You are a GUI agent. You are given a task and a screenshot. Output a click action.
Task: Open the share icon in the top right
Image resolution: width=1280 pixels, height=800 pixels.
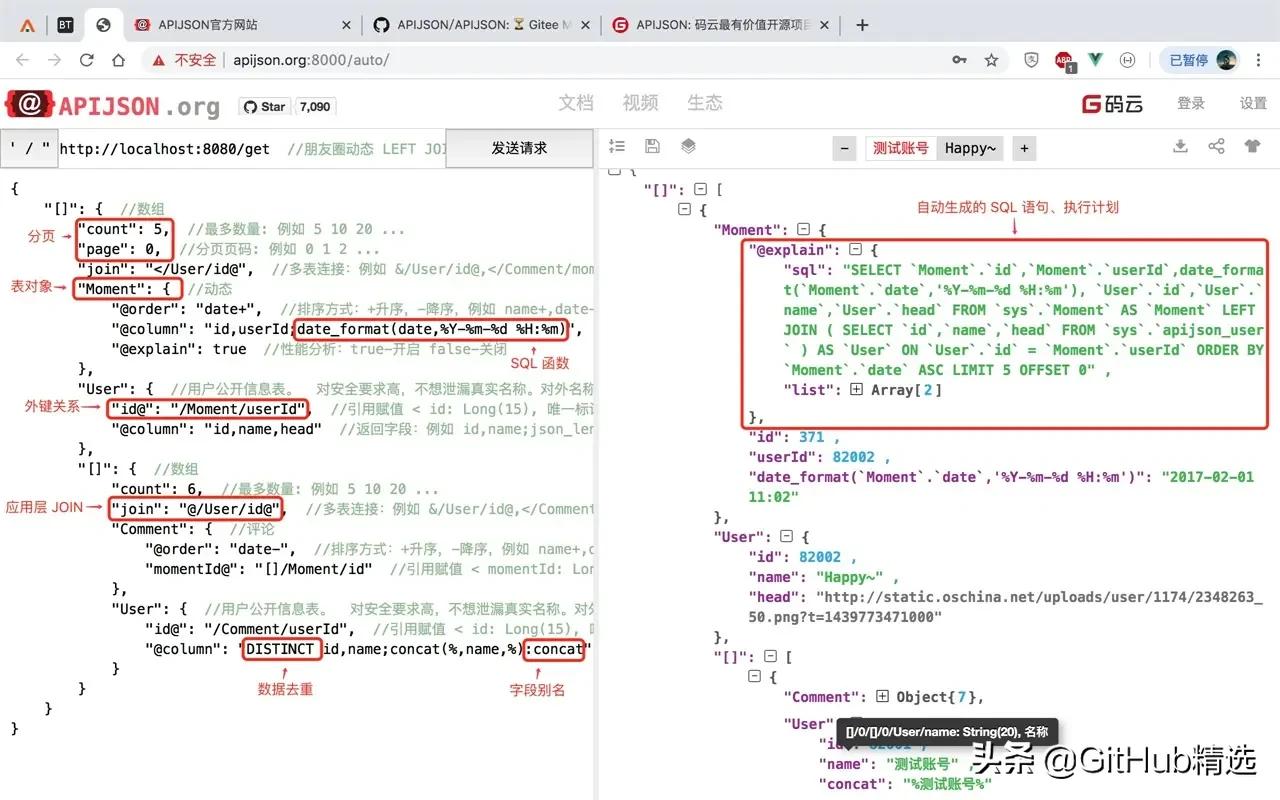pyautogui.click(x=1216, y=146)
